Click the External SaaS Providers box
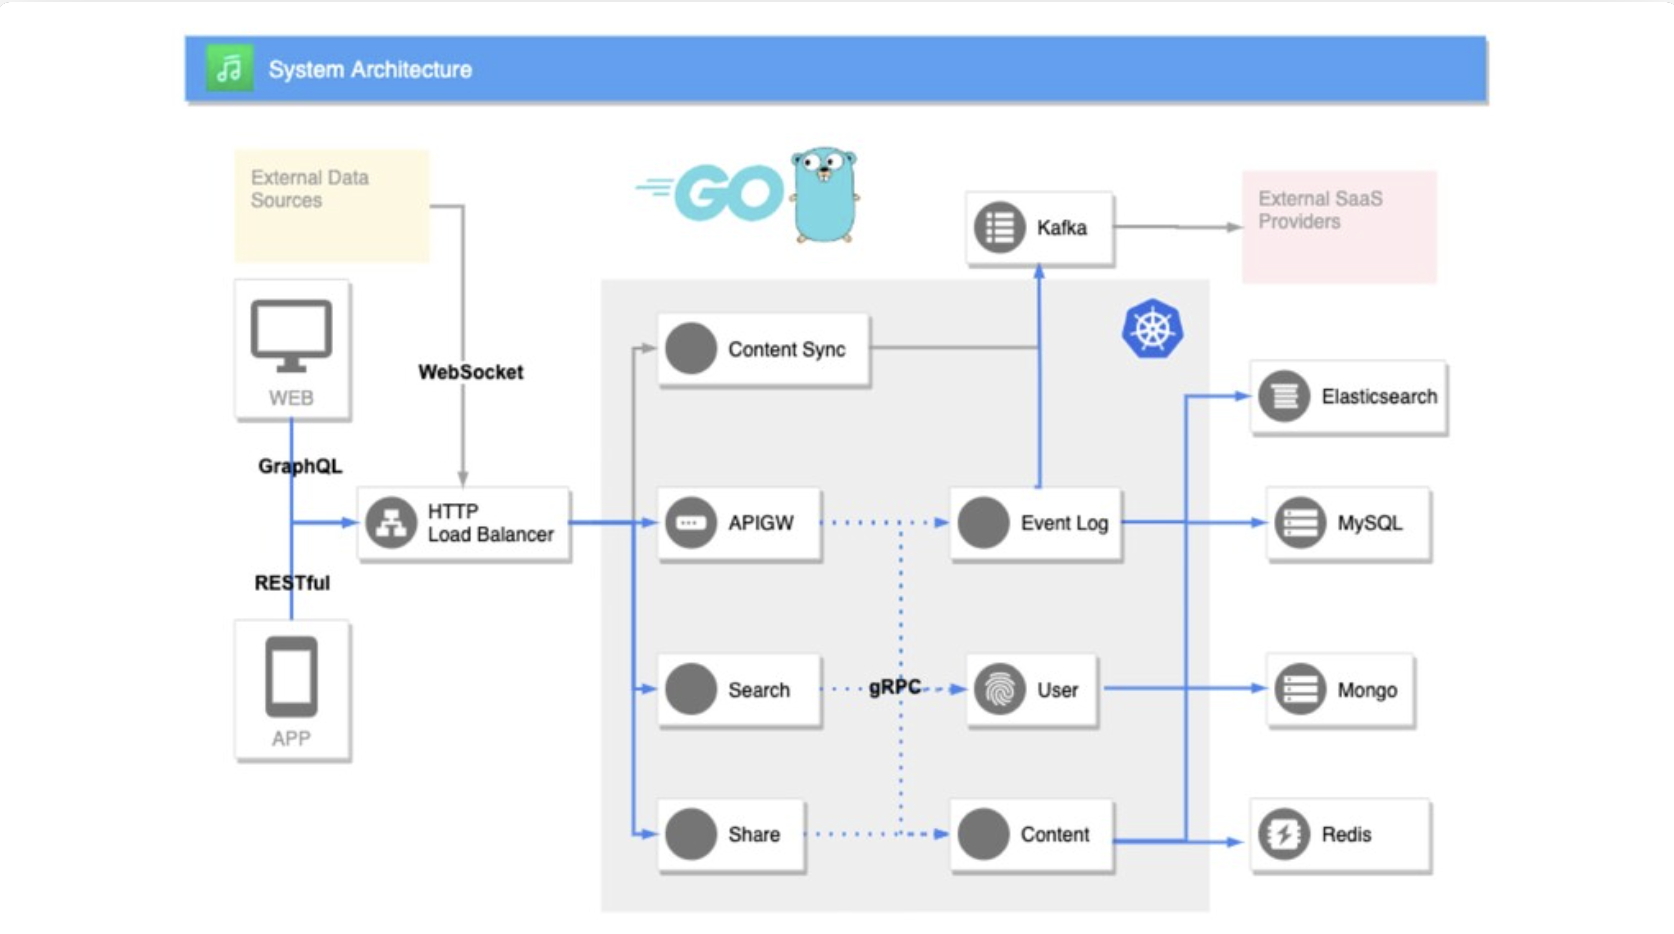This screenshot has width=1674, height=934. coord(1339,227)
